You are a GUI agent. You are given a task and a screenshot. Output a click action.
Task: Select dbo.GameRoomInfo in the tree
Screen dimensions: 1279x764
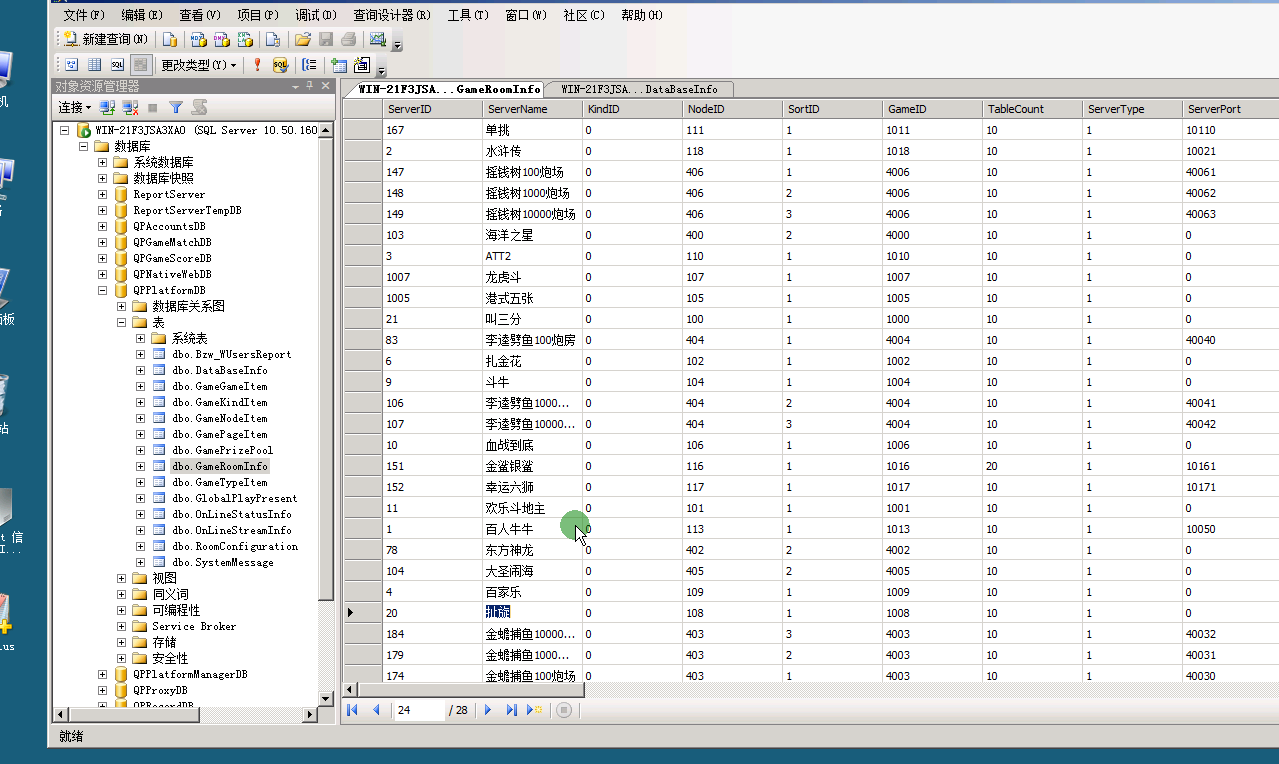click(219, 466)
